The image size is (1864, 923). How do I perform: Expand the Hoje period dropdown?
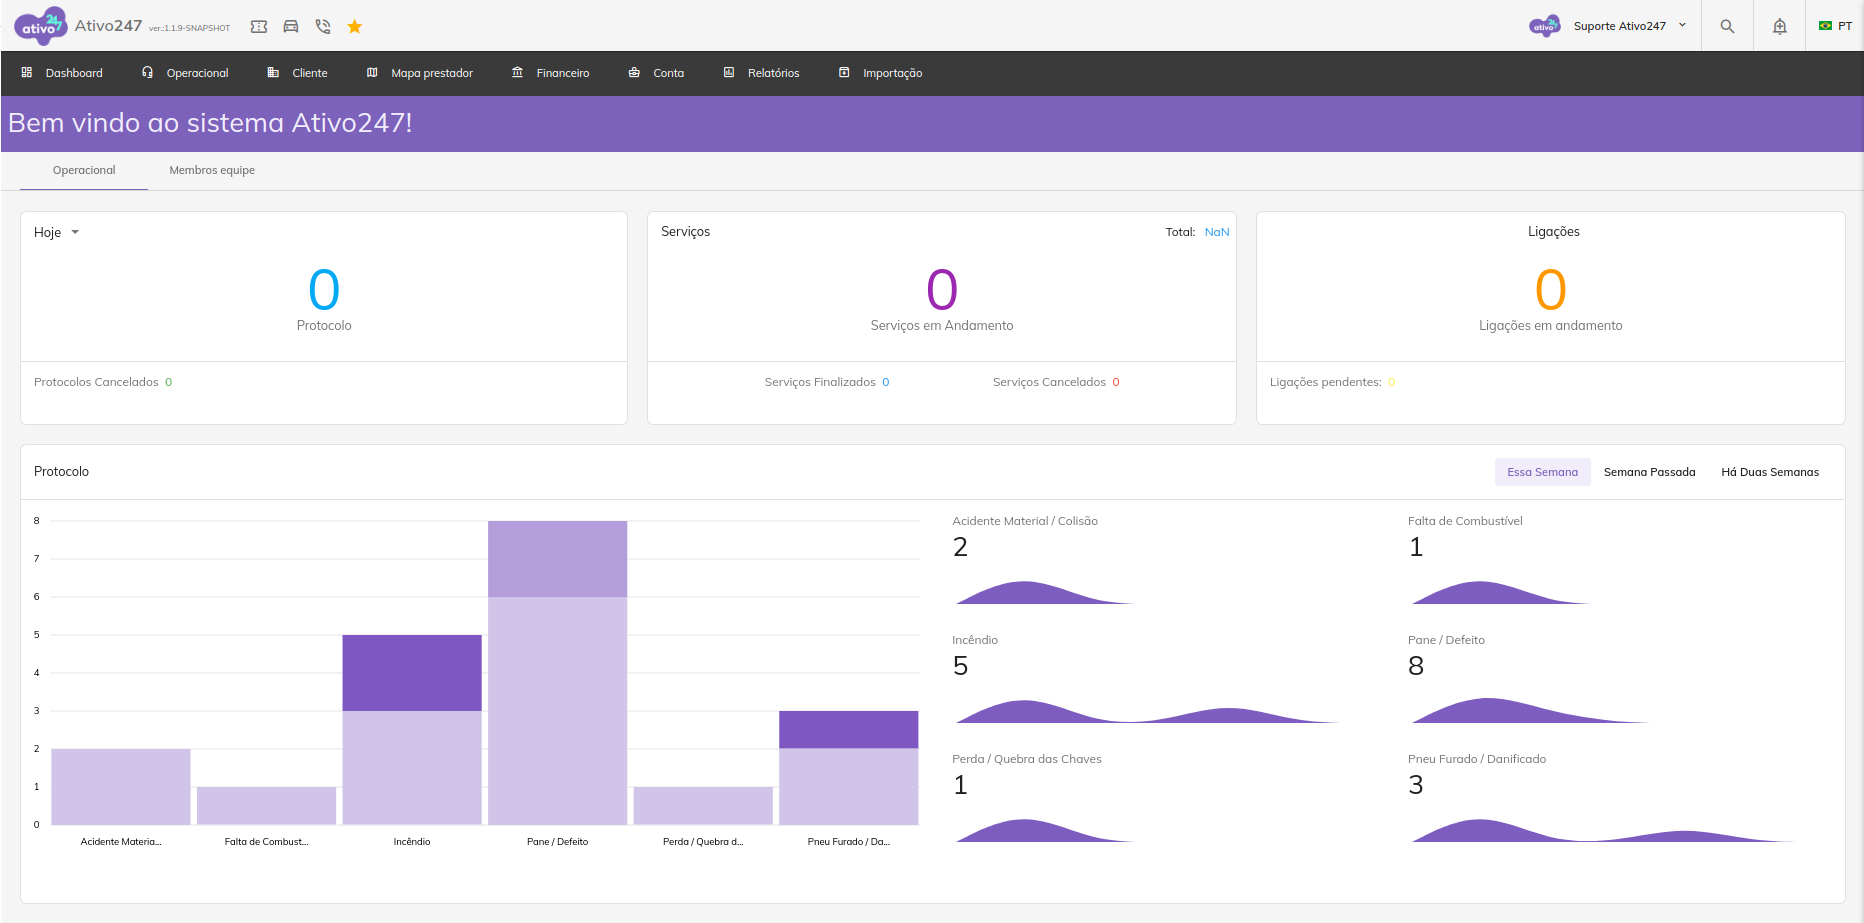tap(56, 232)
